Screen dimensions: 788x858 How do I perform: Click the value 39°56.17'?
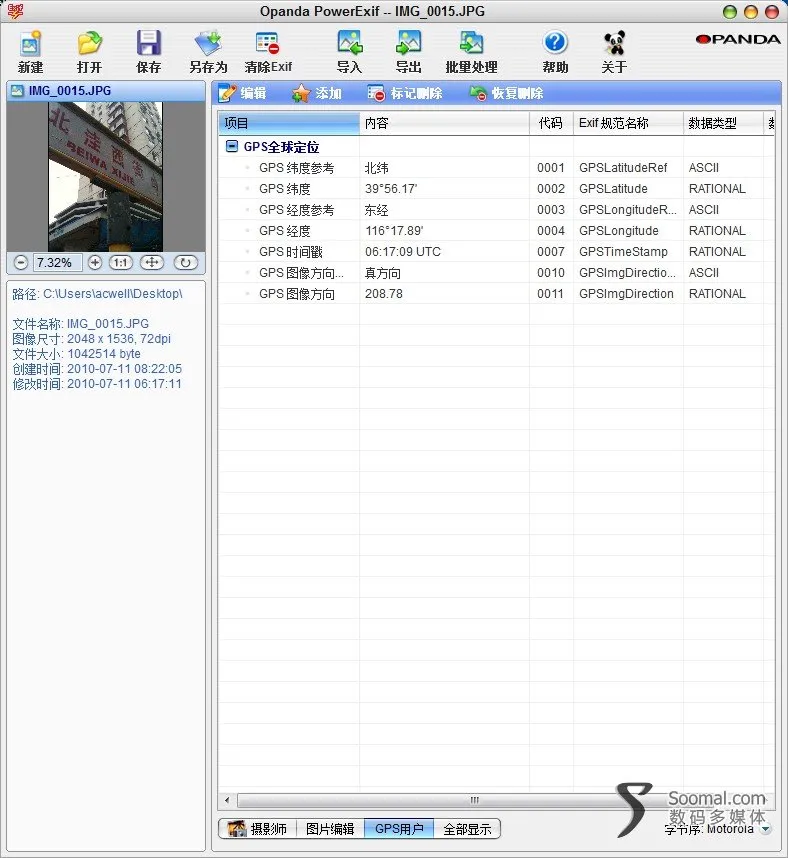click(391, 189)
